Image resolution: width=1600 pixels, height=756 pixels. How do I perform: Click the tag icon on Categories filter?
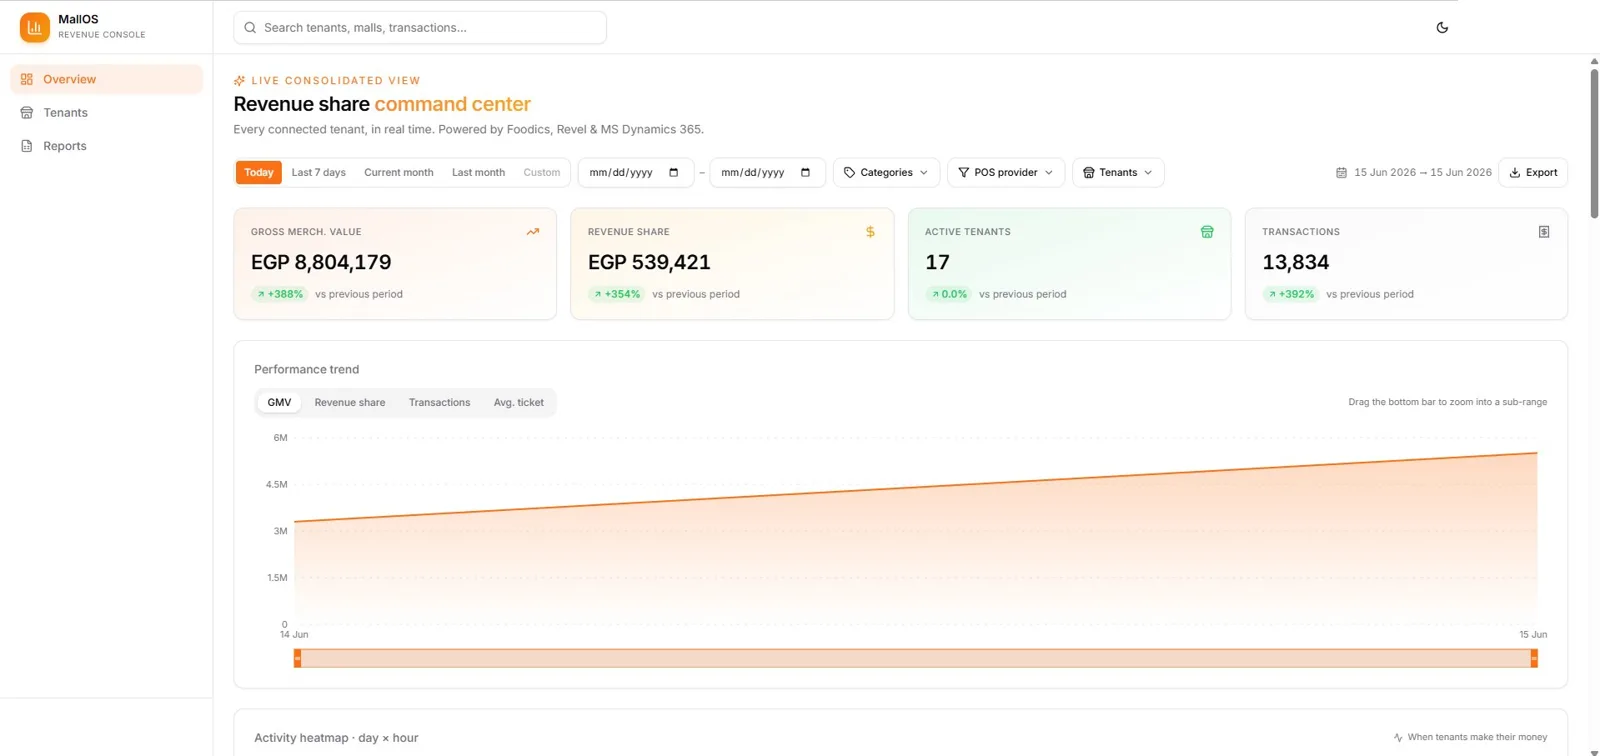pyautogui.click(x=850, y=172)
